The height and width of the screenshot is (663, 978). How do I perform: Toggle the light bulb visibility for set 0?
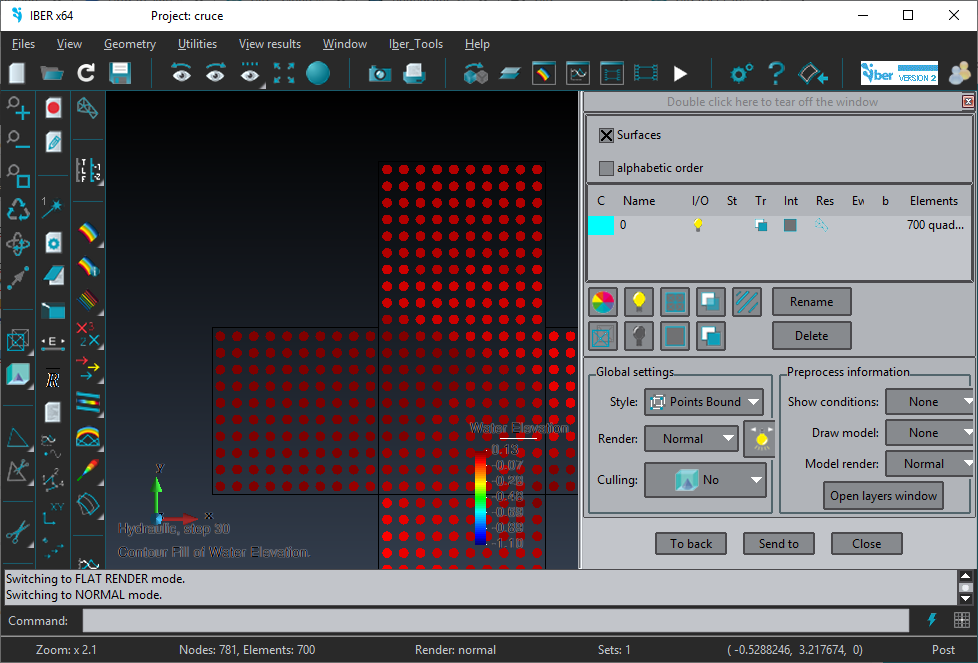coord(698,226)
